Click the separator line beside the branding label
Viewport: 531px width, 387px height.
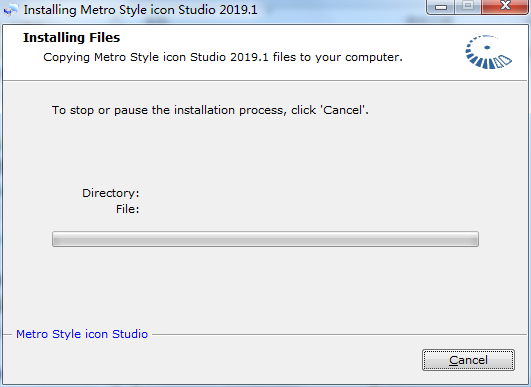339,335
